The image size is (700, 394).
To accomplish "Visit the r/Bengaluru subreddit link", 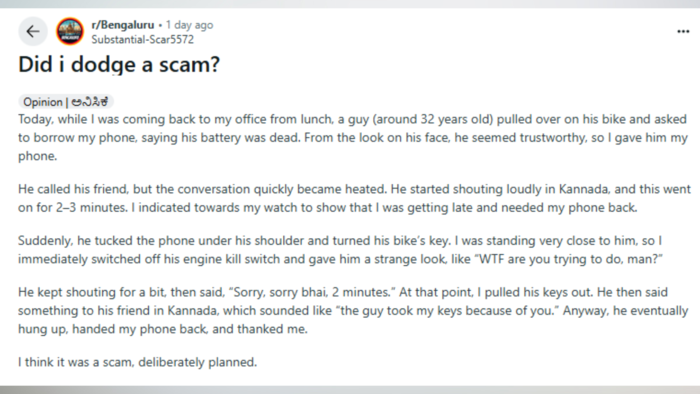I will pos(123,25).
